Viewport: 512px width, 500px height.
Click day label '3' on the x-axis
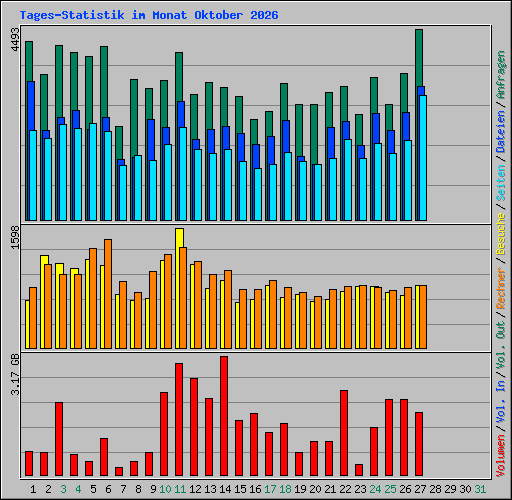coord(63,489)
